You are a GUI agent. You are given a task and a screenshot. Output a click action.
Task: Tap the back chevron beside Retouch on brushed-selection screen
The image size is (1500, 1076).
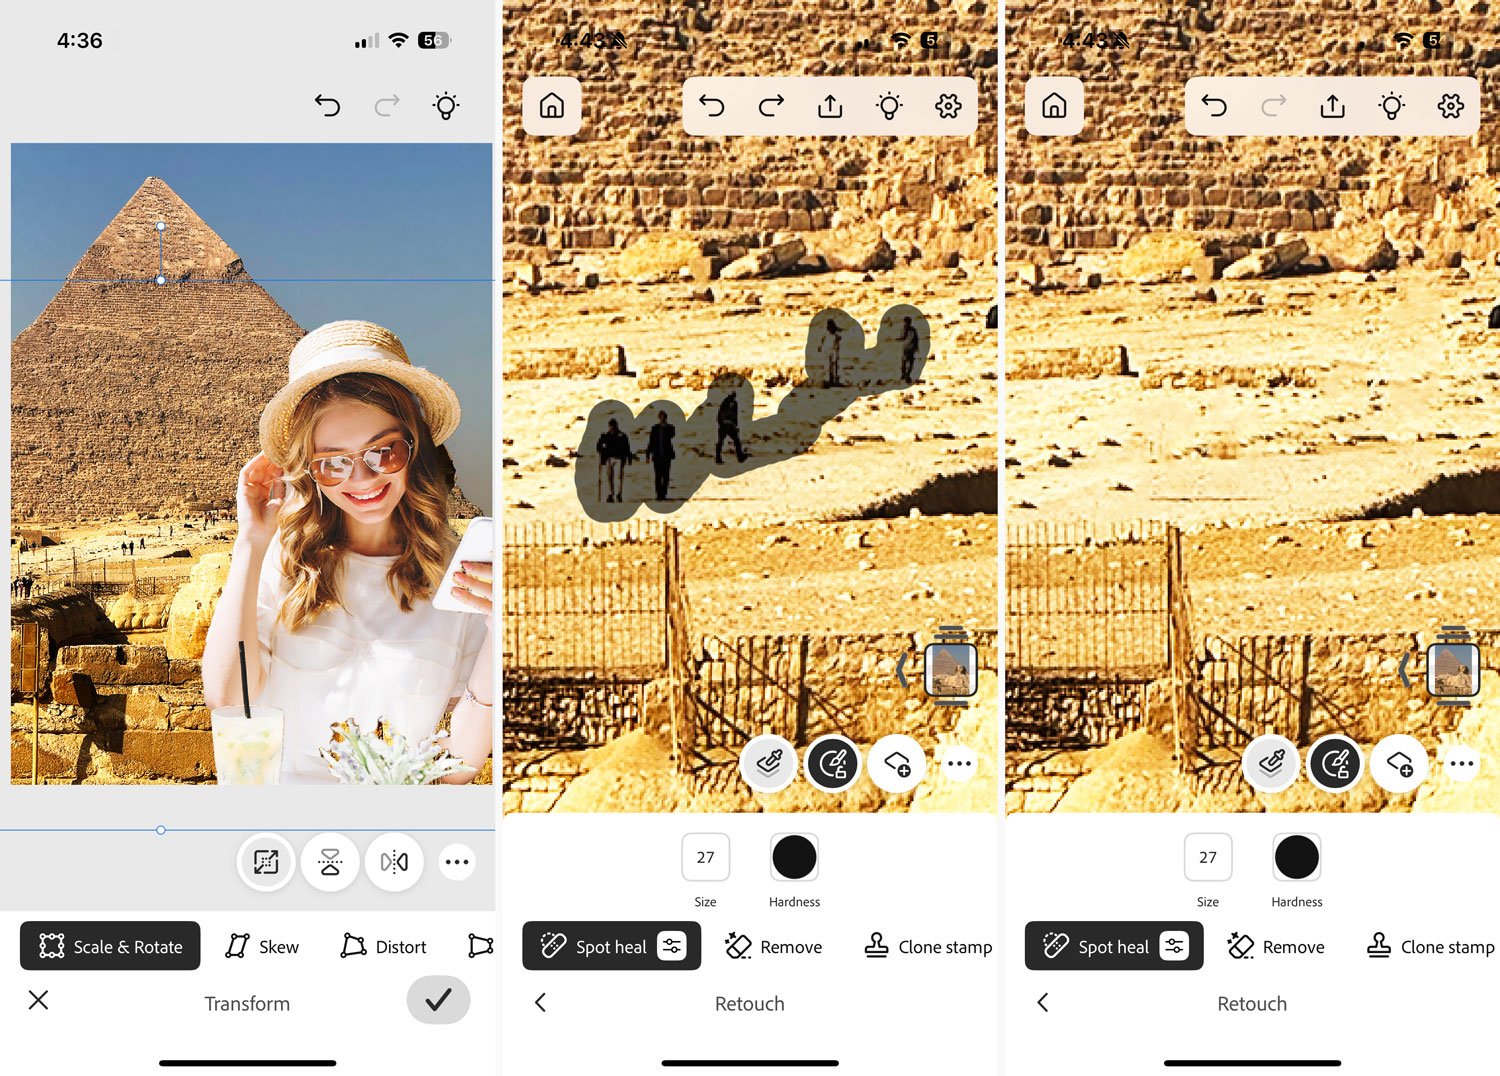541,1003
